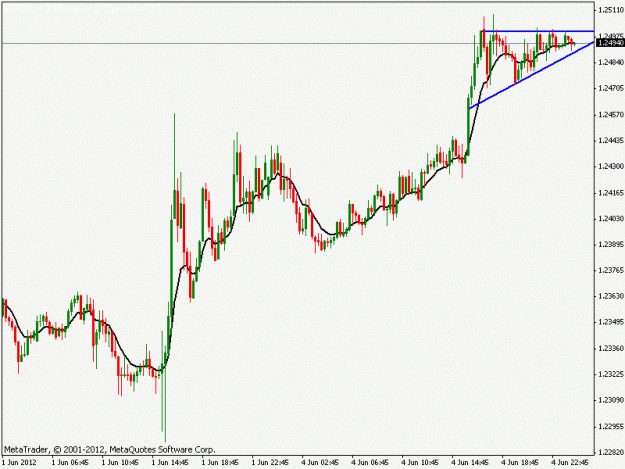Click the '1 Jun 2012' date label
625x469 pixels.
coord(19,463)
